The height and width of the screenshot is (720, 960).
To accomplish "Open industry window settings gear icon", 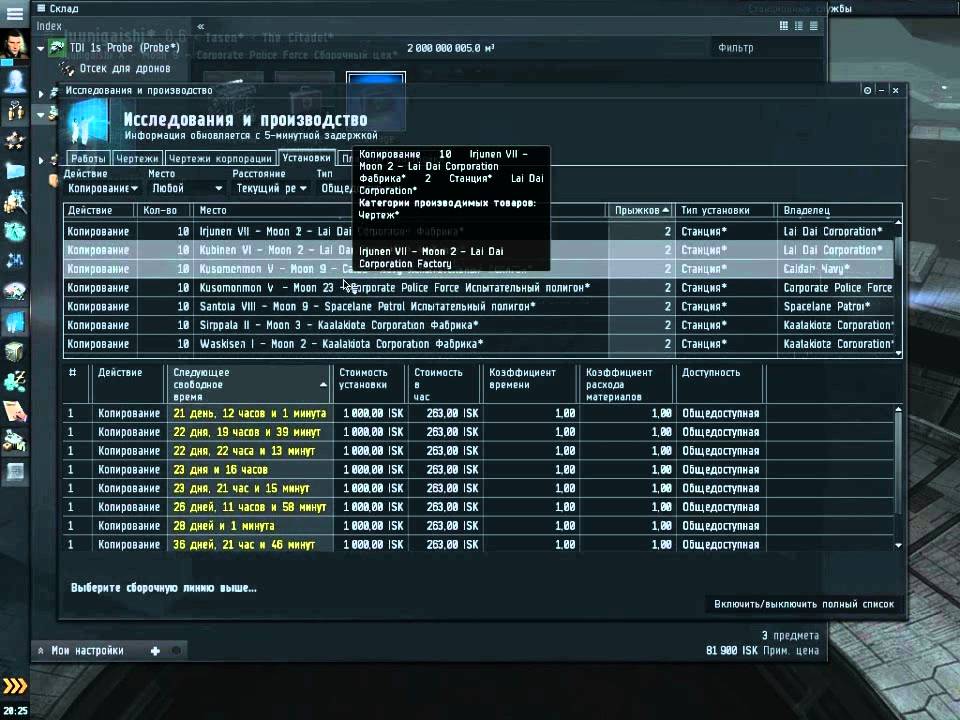I will pos(867,90).
